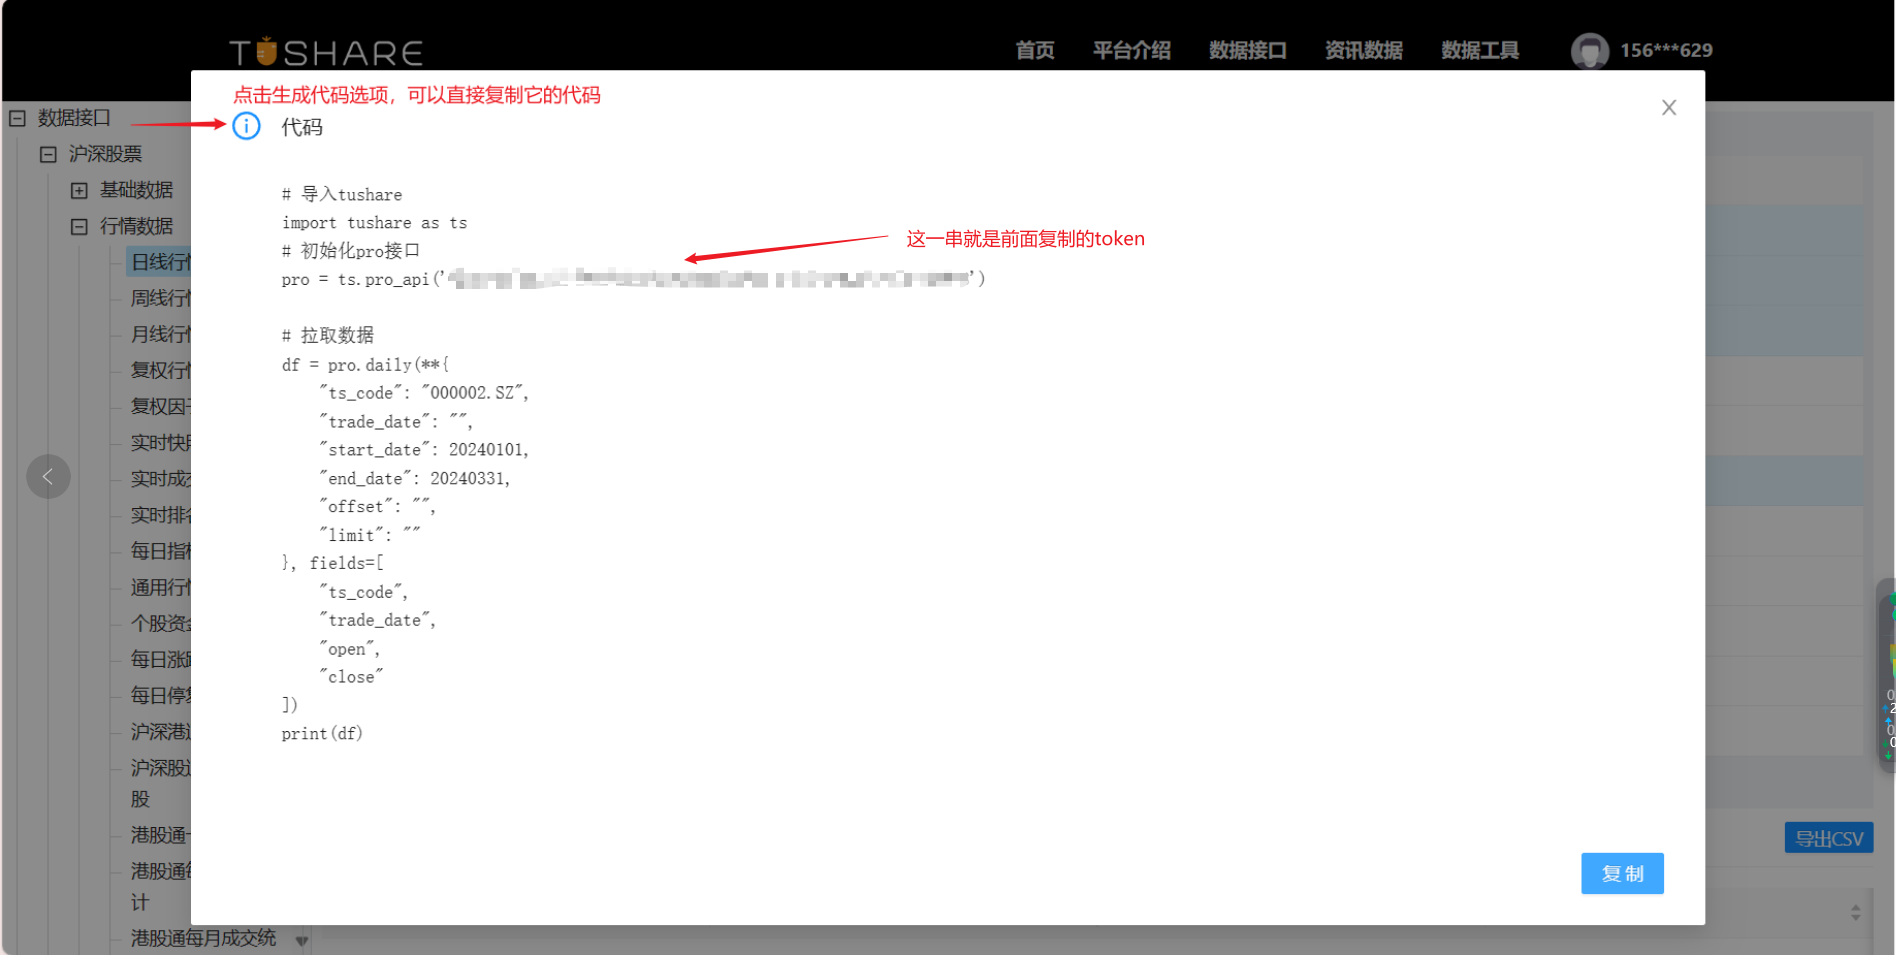Click the blue info icon beside 代码
The width and height of the screenshot is (1896, 955).
tap(246, 126)
